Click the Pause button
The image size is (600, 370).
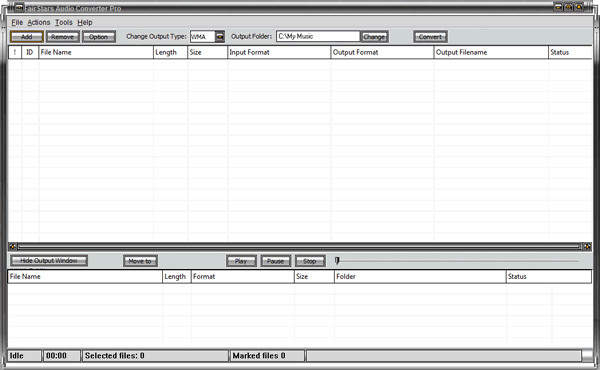coord(276,261)
